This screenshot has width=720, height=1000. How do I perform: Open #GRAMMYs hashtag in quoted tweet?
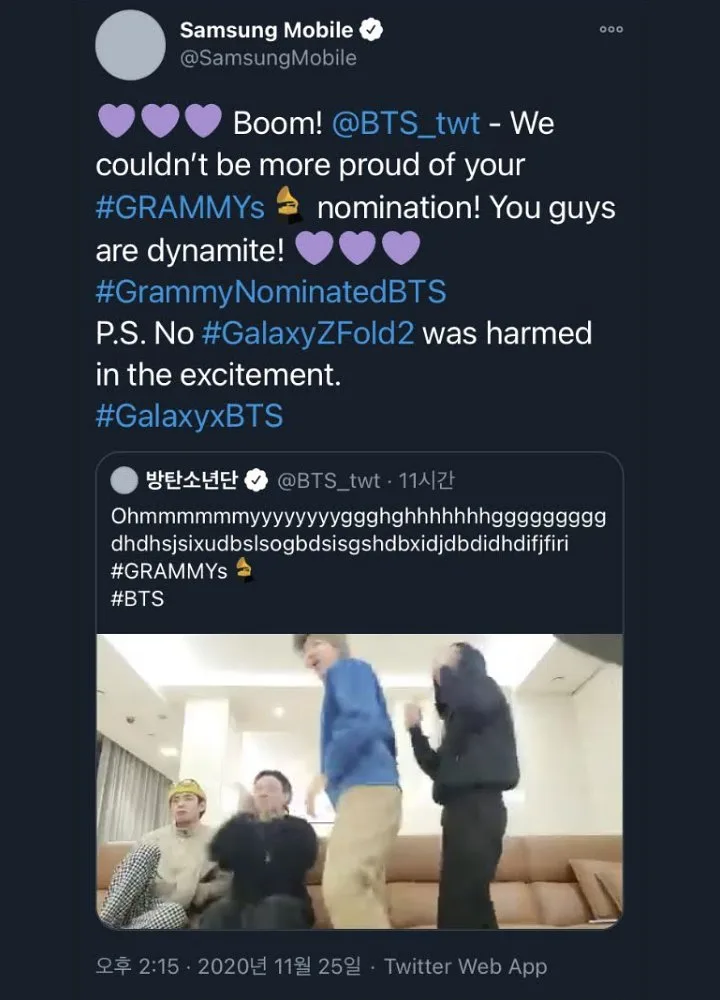click(169, 572)
